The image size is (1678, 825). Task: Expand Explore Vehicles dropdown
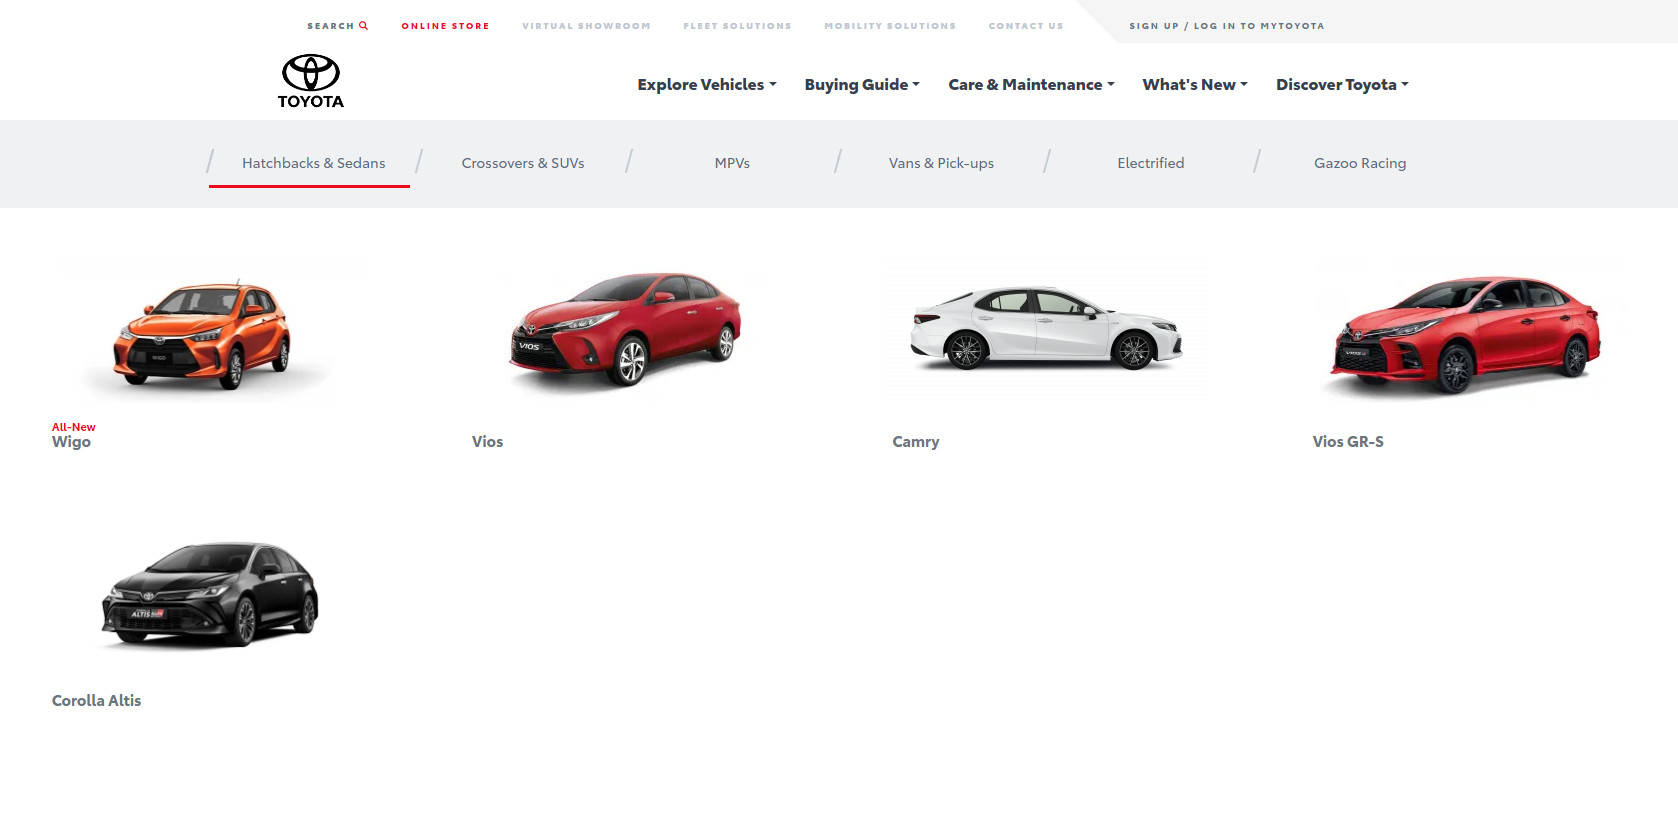pyautogui.click(x=707, y=85)
